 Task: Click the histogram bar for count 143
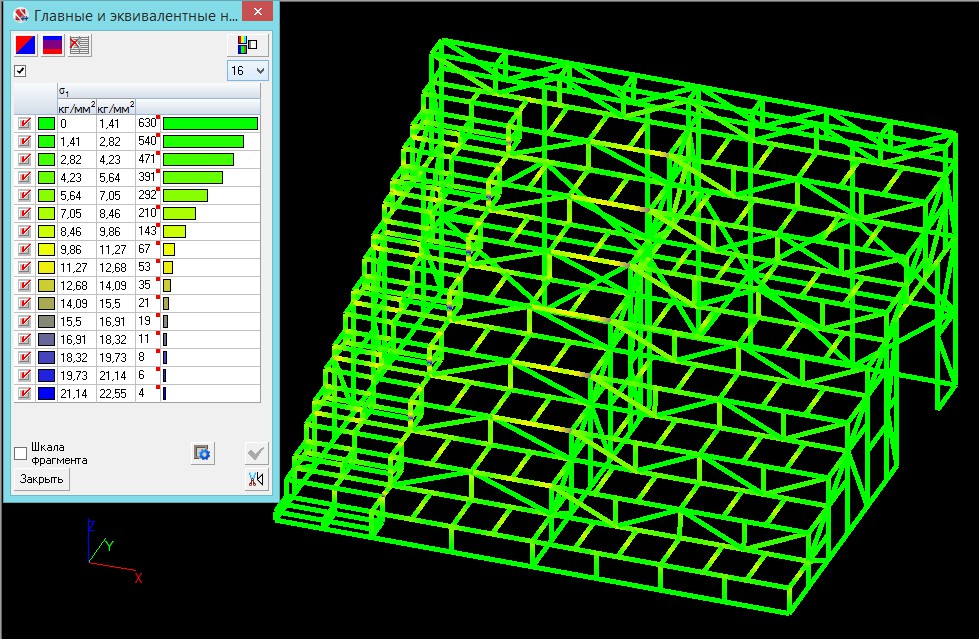pos(174,232)
